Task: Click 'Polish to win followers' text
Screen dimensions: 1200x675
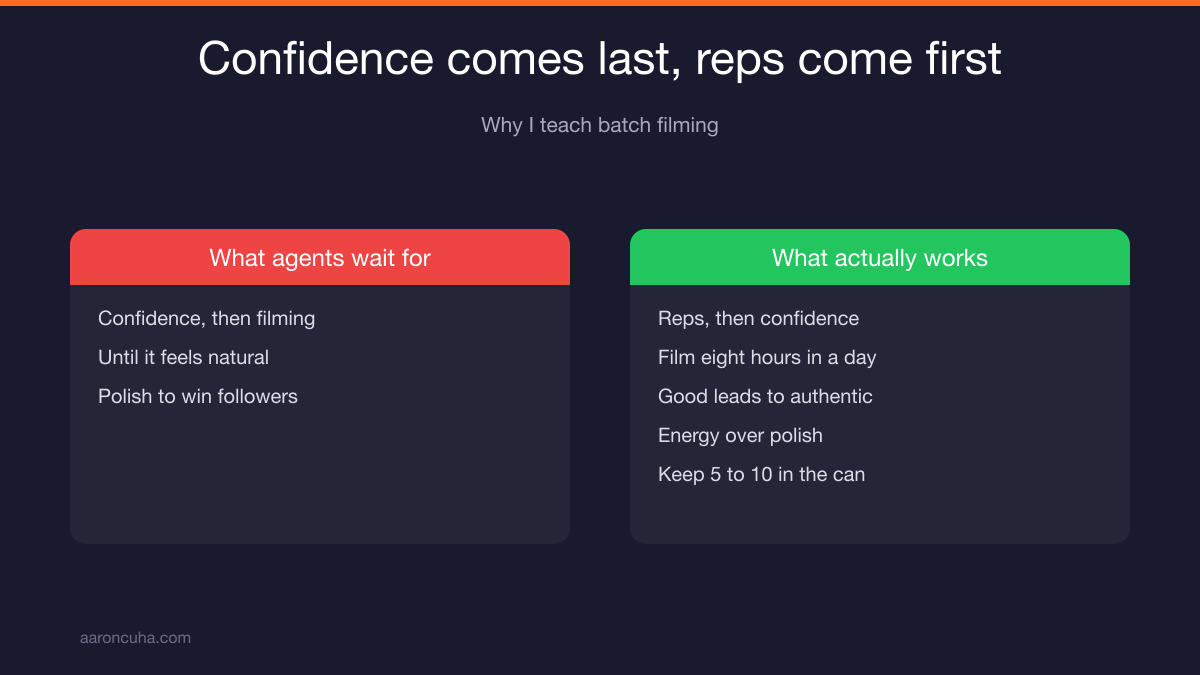Action: tap(198, 396)
